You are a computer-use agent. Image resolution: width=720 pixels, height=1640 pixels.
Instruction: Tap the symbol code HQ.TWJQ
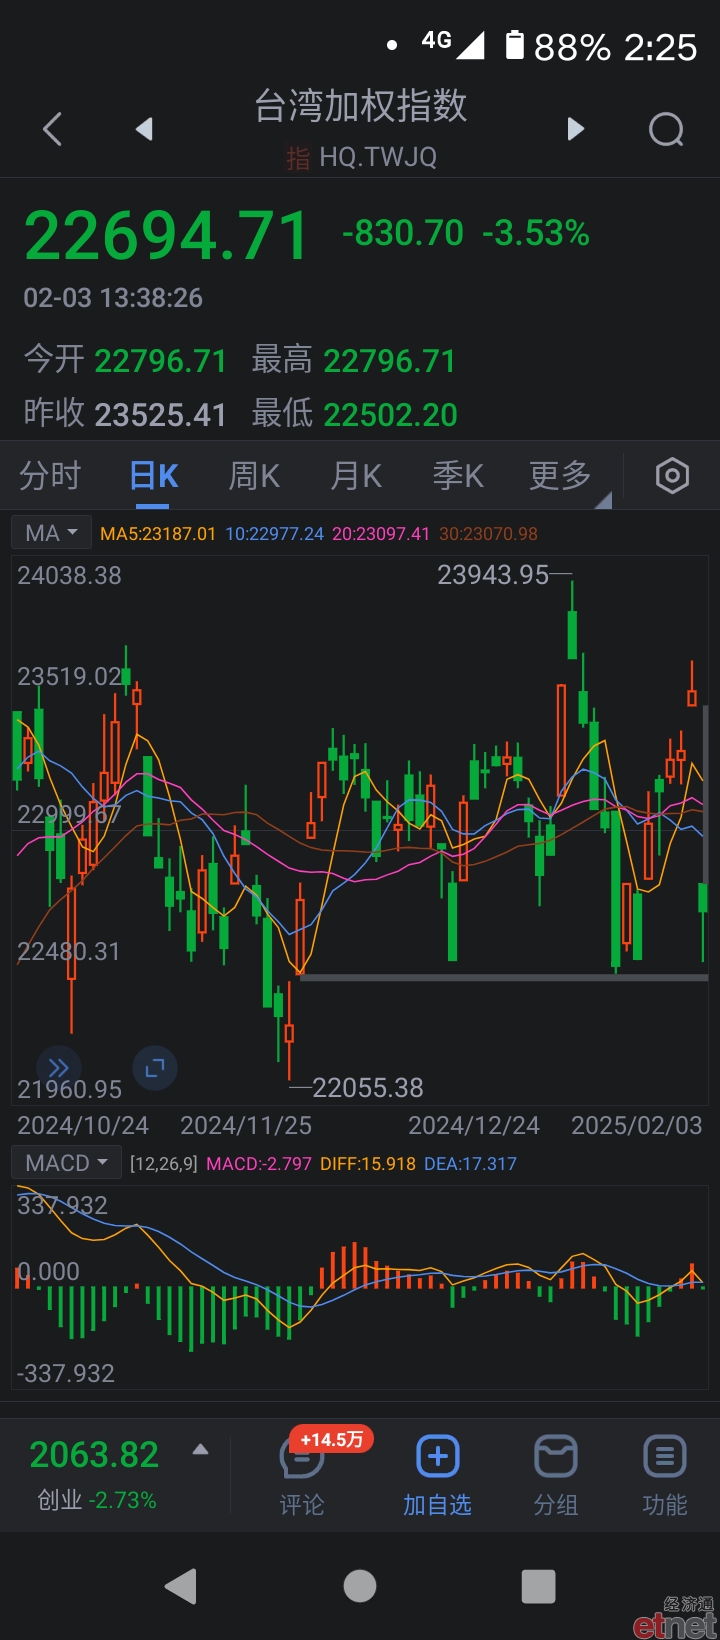point(378,157)
